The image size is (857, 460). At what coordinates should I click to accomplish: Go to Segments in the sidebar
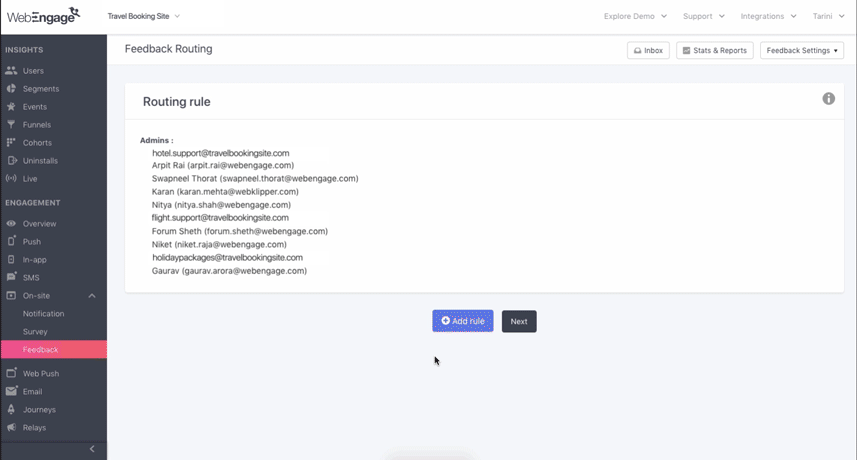coord(41,89)
